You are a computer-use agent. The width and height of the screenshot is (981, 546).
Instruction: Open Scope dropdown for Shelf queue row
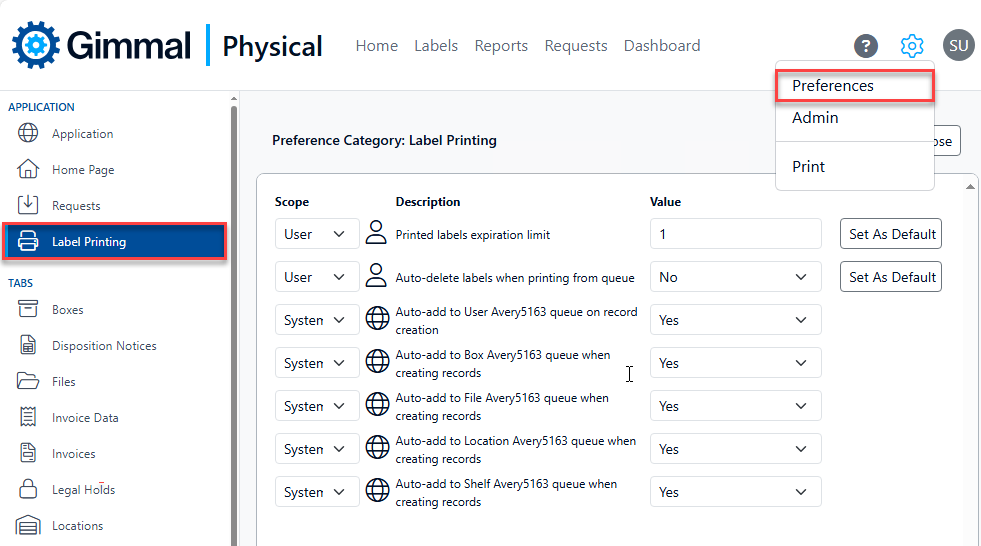[x=315, y=492]
